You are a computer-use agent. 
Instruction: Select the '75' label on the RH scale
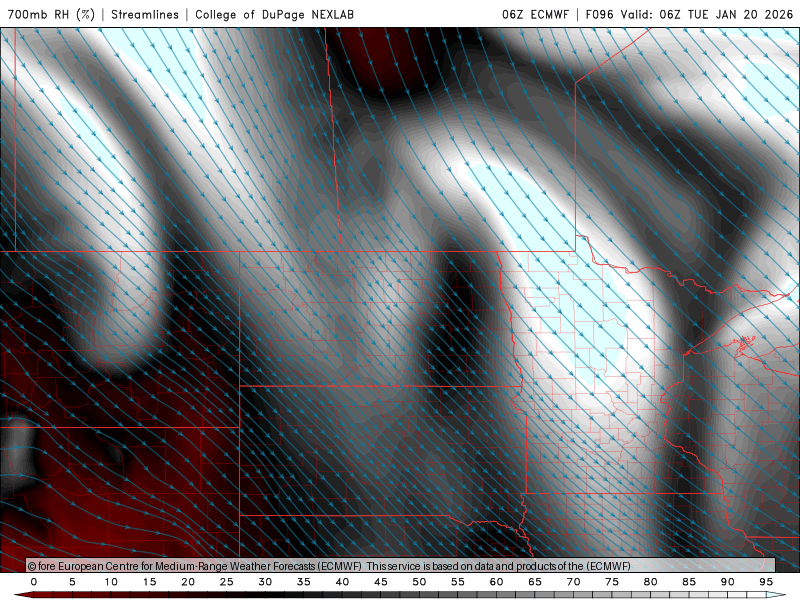[612, 582]
